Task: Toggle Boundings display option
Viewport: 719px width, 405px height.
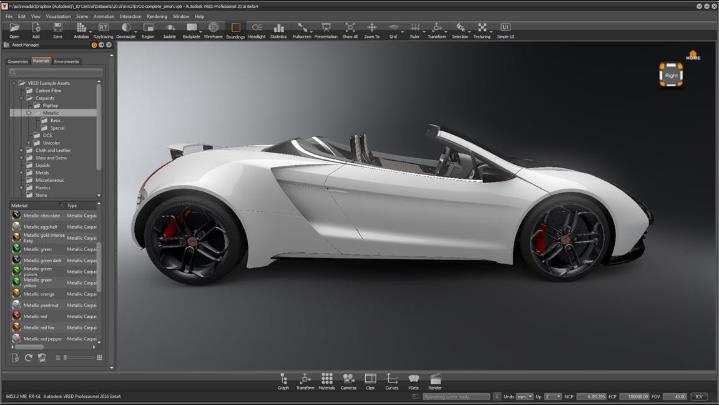Action: [x=235, y=30]
